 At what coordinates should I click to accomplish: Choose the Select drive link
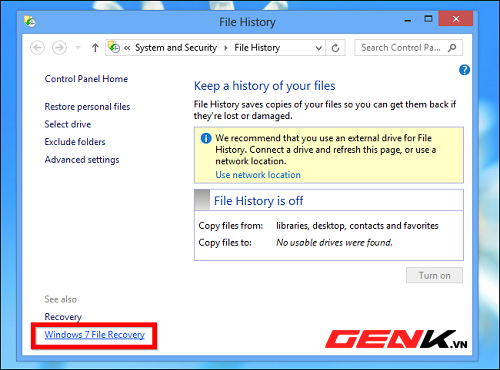[x=68, y=124]
